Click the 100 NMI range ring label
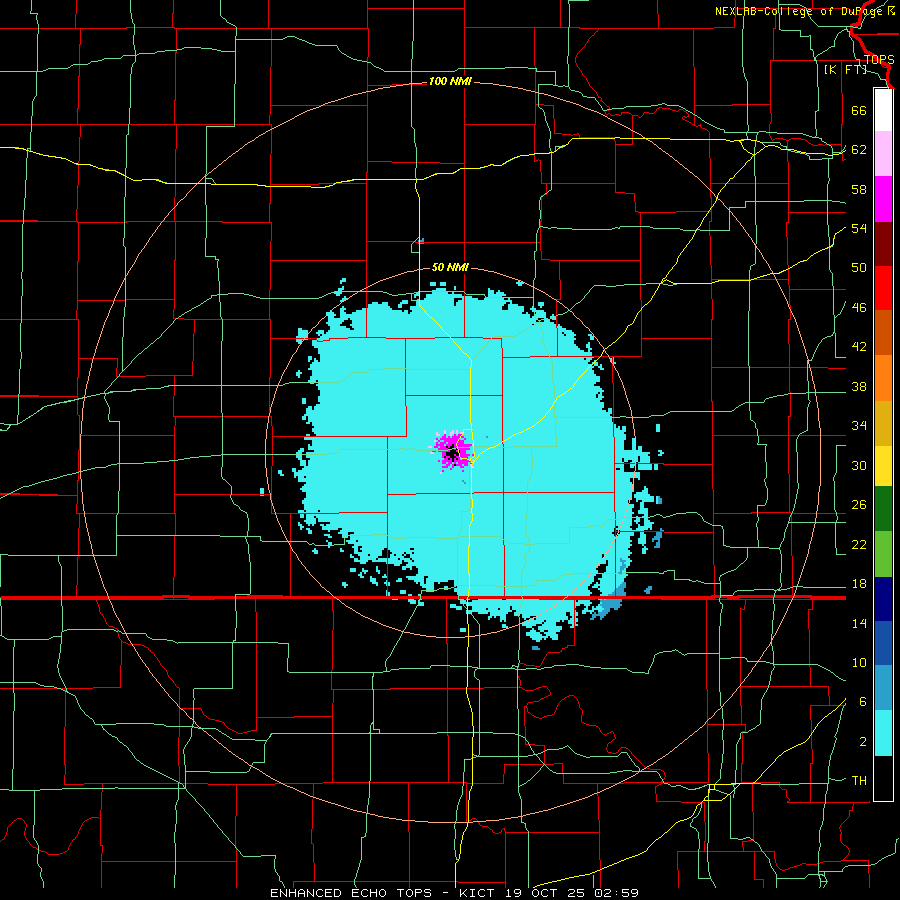The height and width of the screenshot is (900, 900). click(x=450, y=82)
